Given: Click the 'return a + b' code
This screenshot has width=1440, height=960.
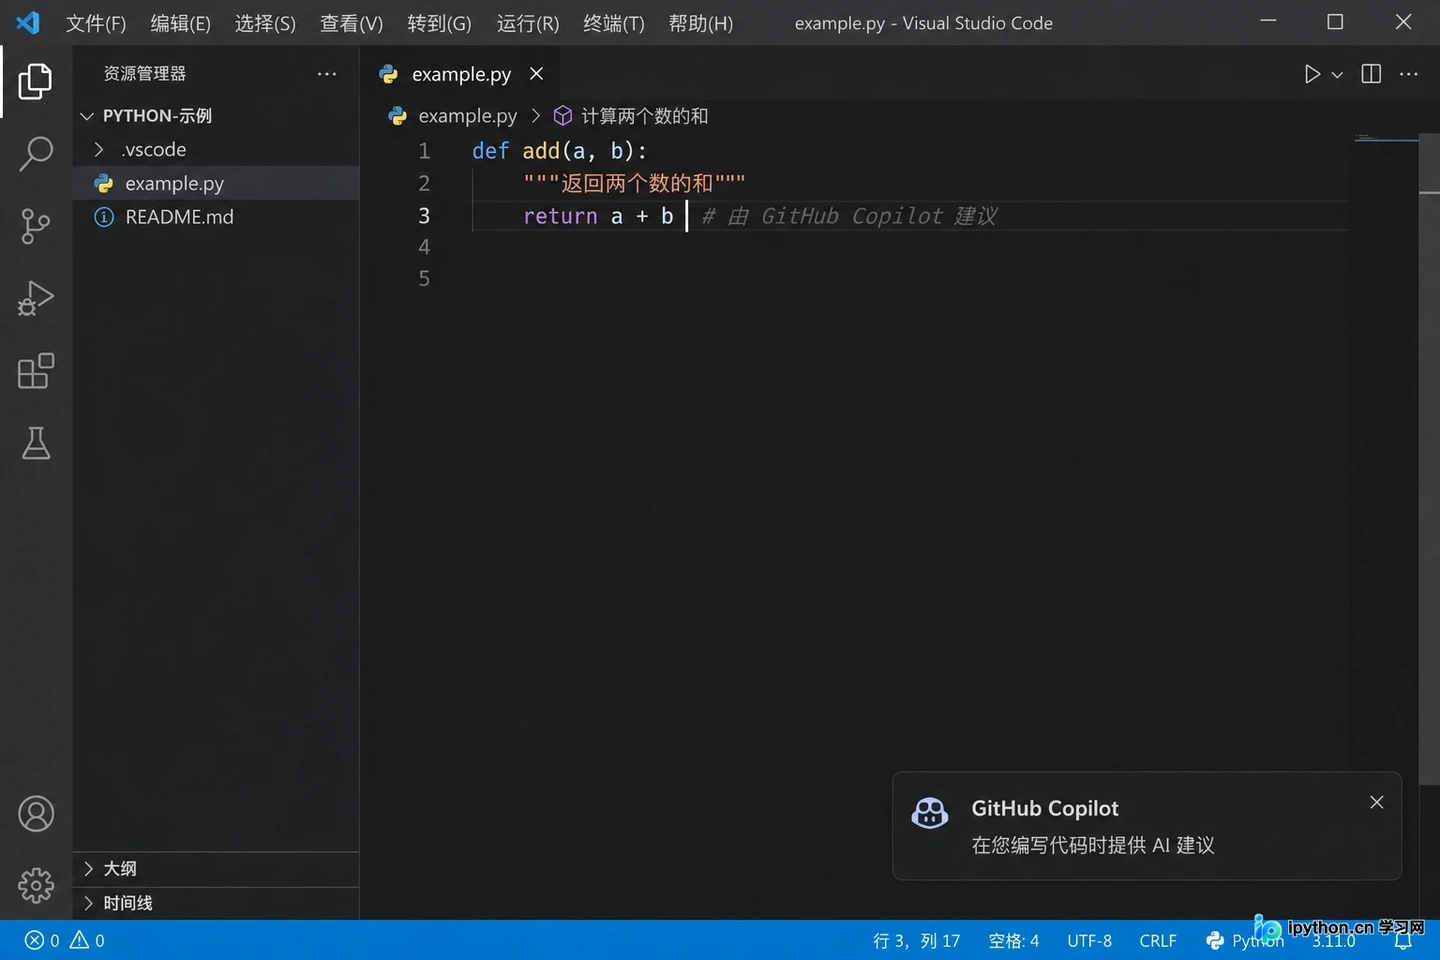Looking at the screenshot, I should 598,216.
